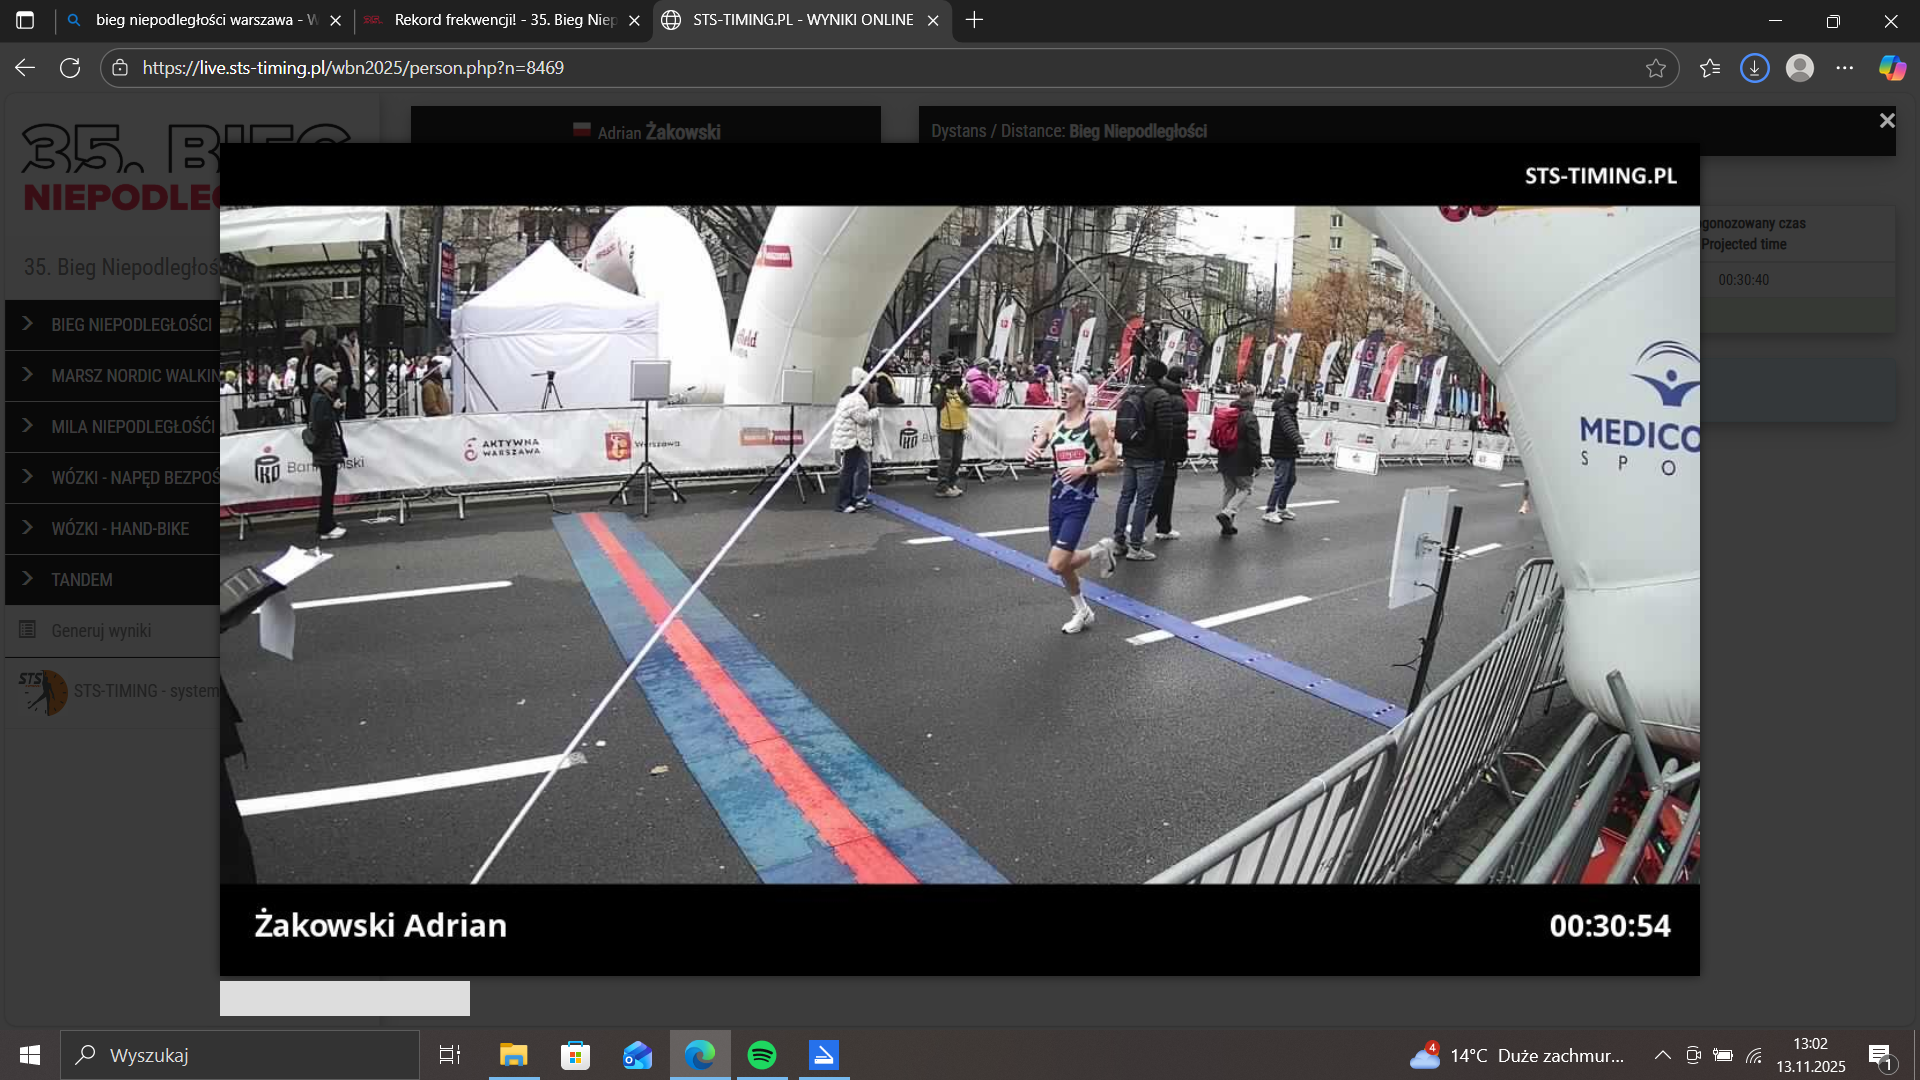Open a new browser tab
This screenshot has width=1920, height=1080.
click(974, 20)
